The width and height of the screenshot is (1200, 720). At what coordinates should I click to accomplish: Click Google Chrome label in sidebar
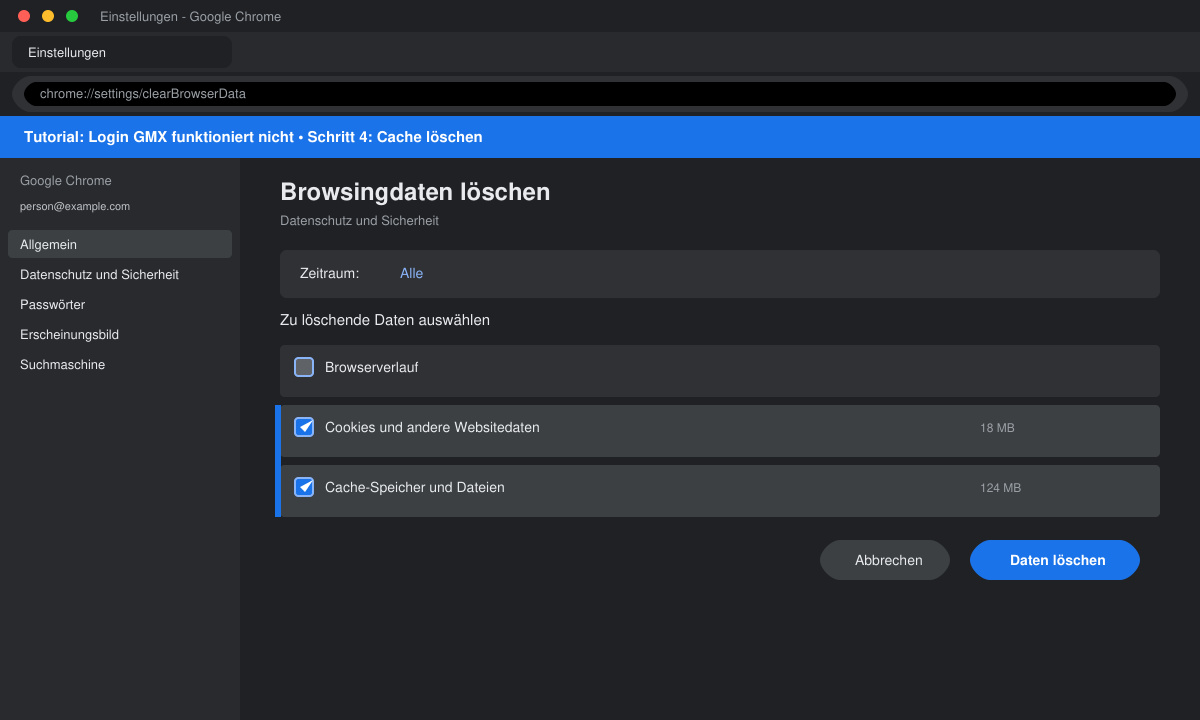point(66,181)
